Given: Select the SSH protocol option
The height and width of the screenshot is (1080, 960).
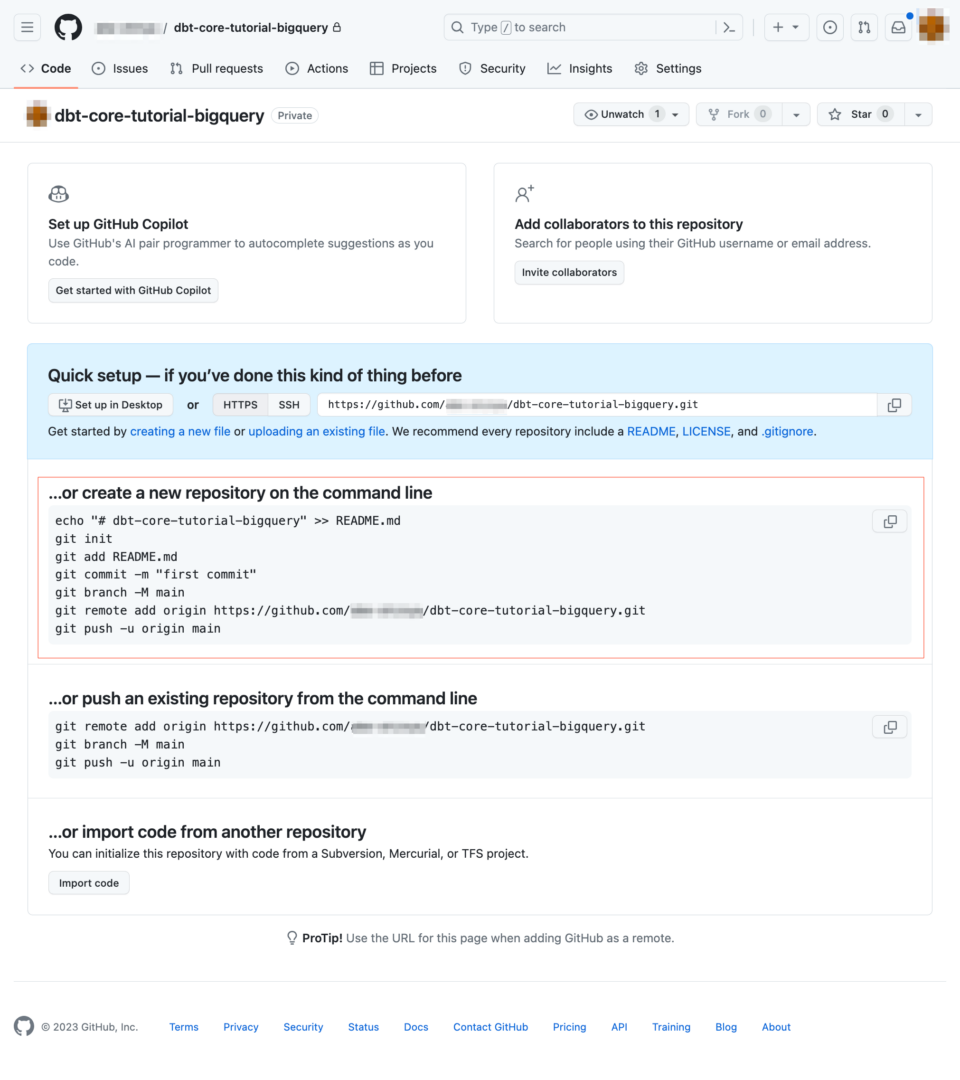Looking at the screenshot, I should click(x=288, y=404).
